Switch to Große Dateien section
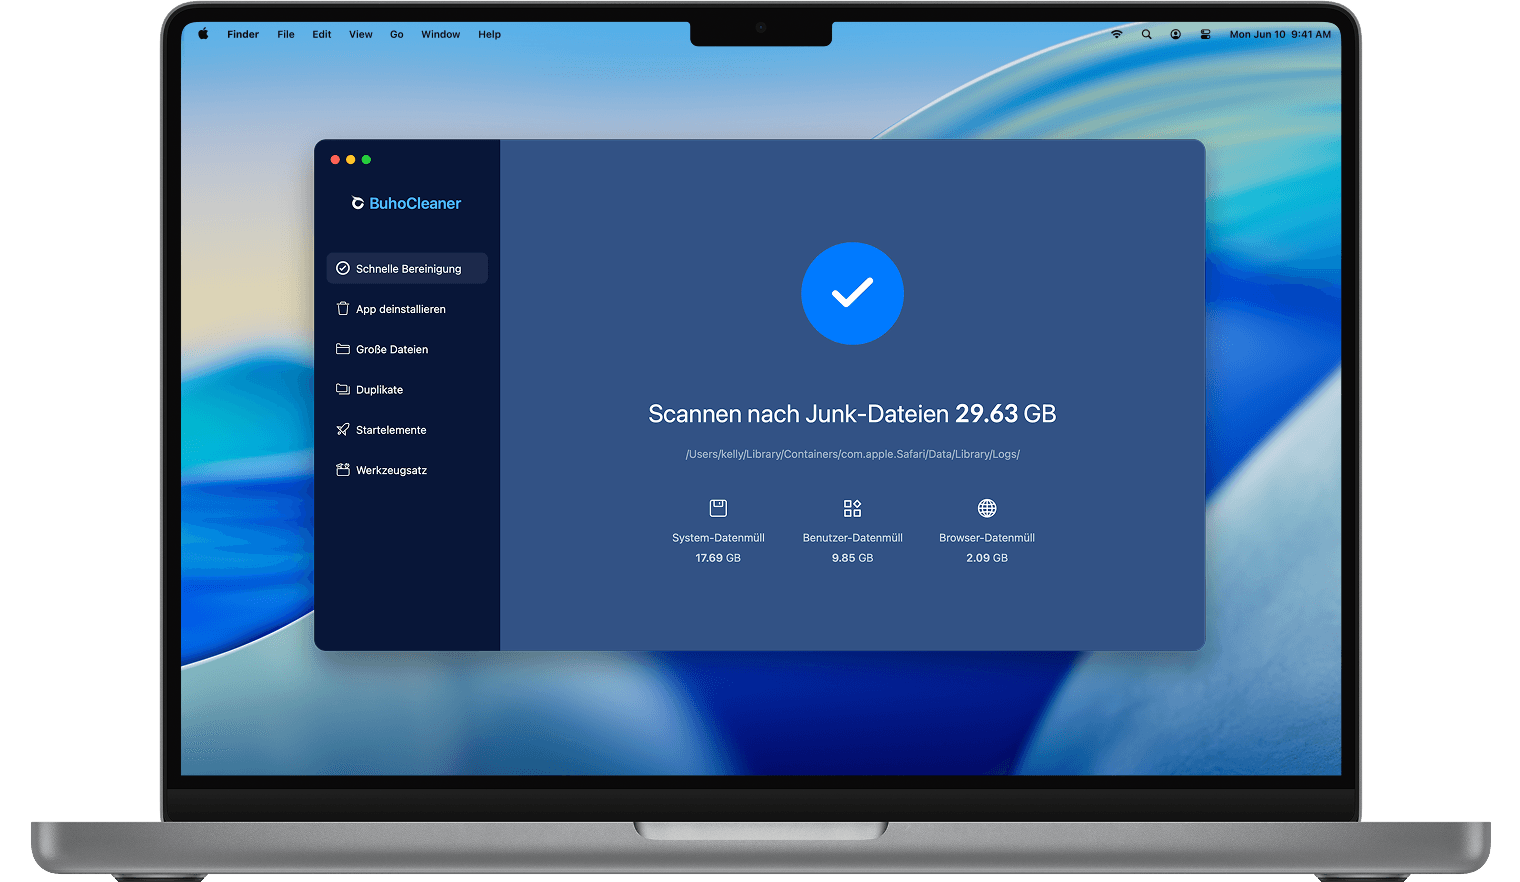Image resolution: width=1520 pixels, height=882 pixels. pyautogui.click(x=391, y=349)
